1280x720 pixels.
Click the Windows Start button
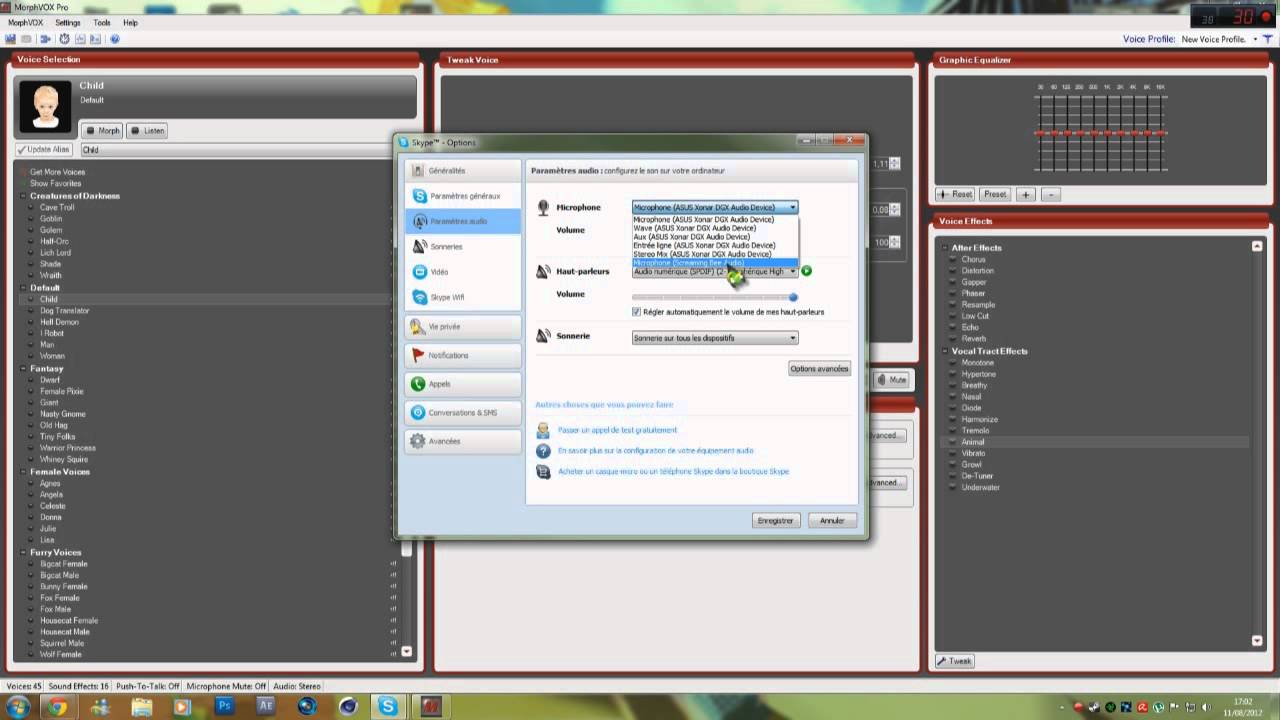pyautogui.click(x=17, y=706)
